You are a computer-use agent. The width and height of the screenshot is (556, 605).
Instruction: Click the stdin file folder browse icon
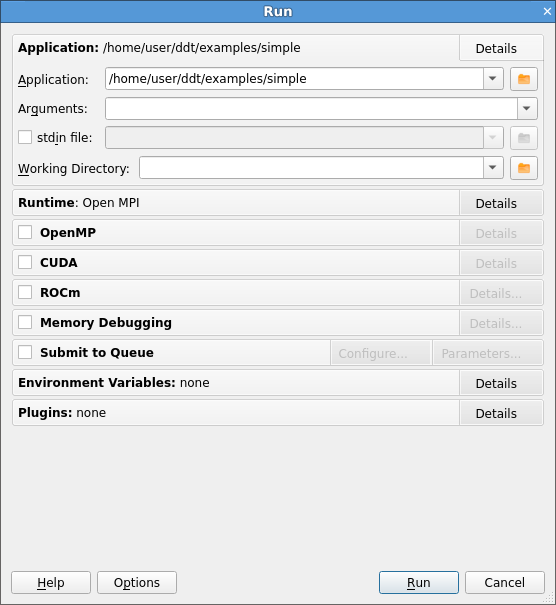(x=524, y=138)
